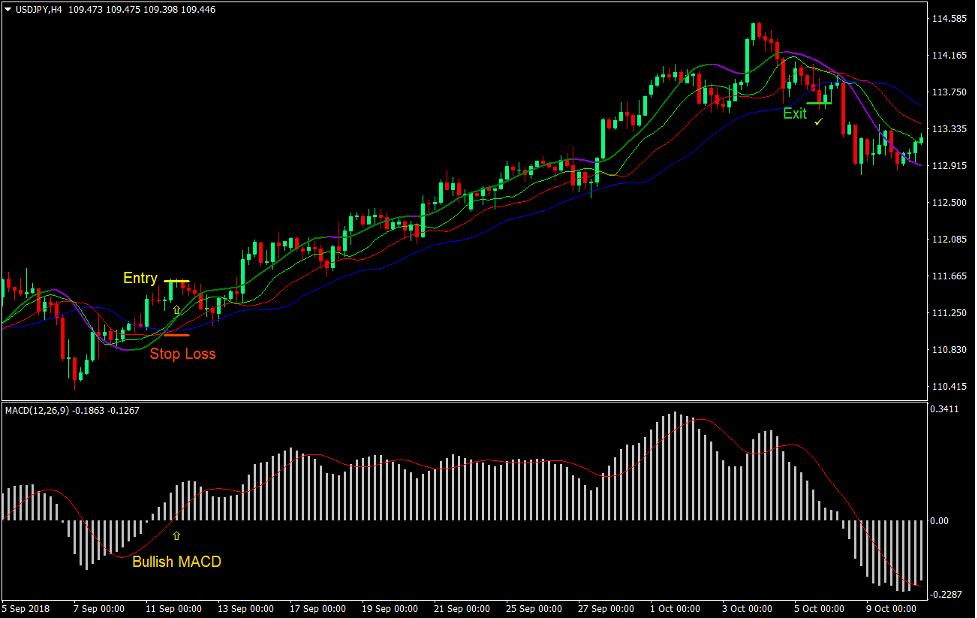Select the Bullish MACD text annotation
This screenshot has height=618, width=977.
176,562
